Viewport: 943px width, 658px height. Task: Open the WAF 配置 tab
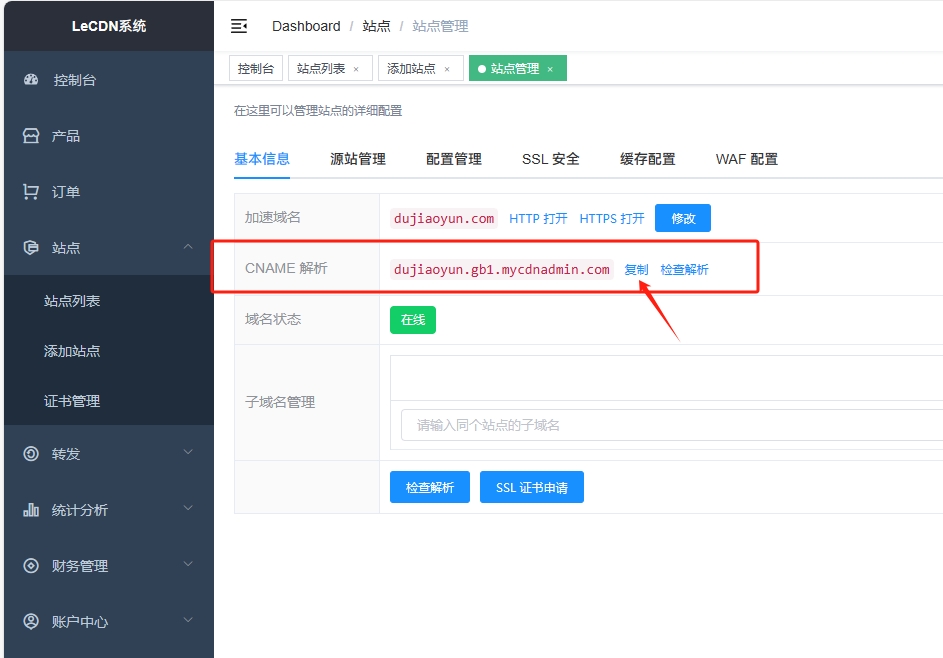pyautogui.click(x=746, y=159)
